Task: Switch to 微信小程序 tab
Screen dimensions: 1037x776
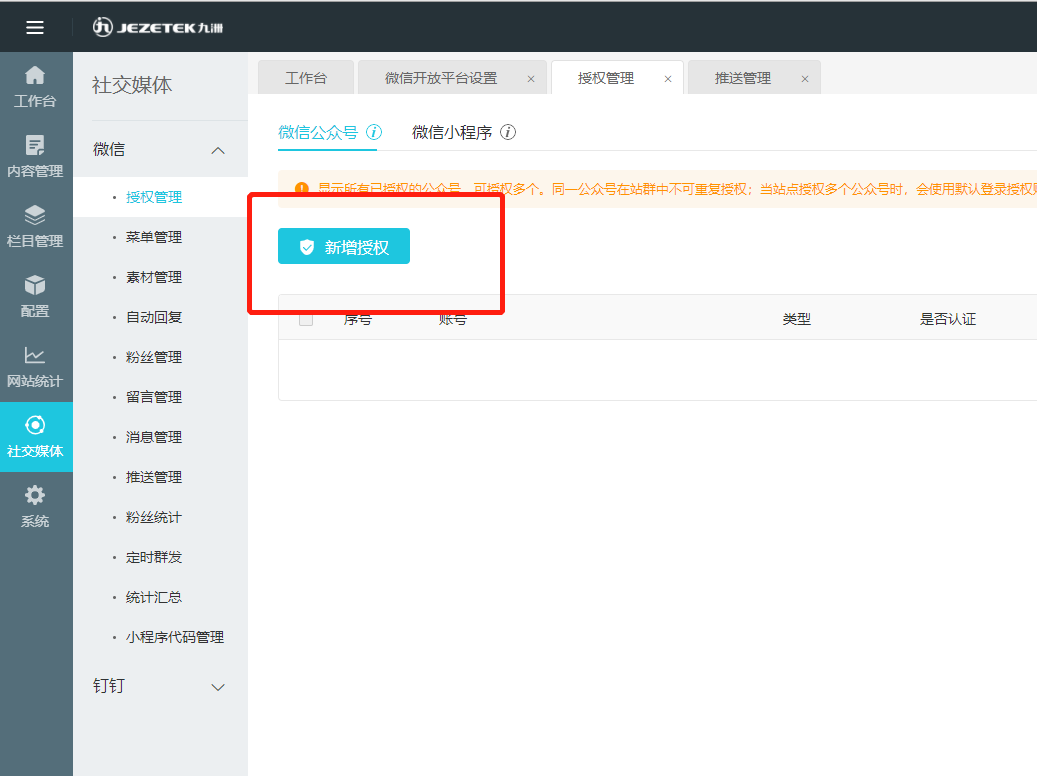Action: pos(452,132)
